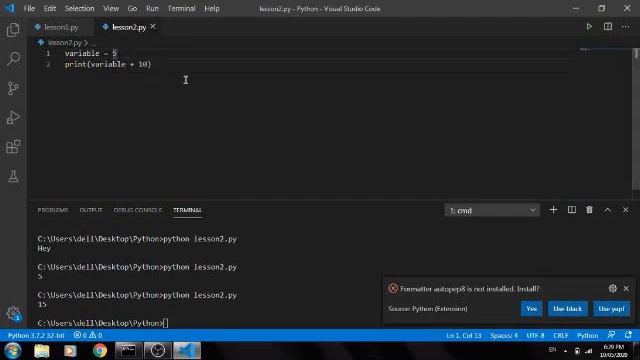Click code line 'variable = 5'
Image resolution: width=640 pixels, height=360 pixels.
(x=91, y=53)
